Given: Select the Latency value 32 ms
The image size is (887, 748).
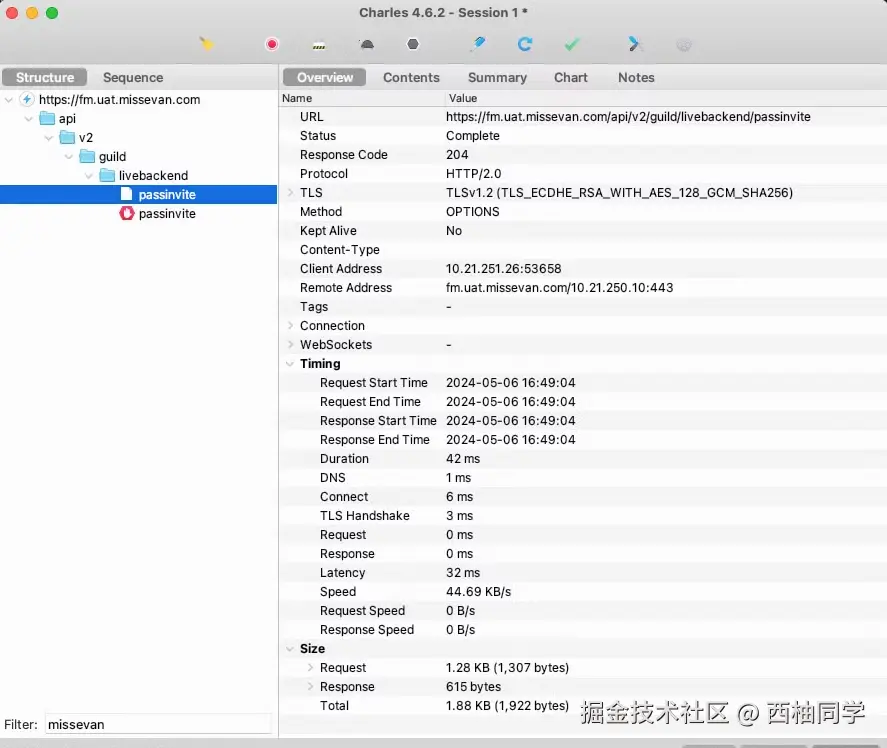Looking at the screenshot, I should point(463,573).
